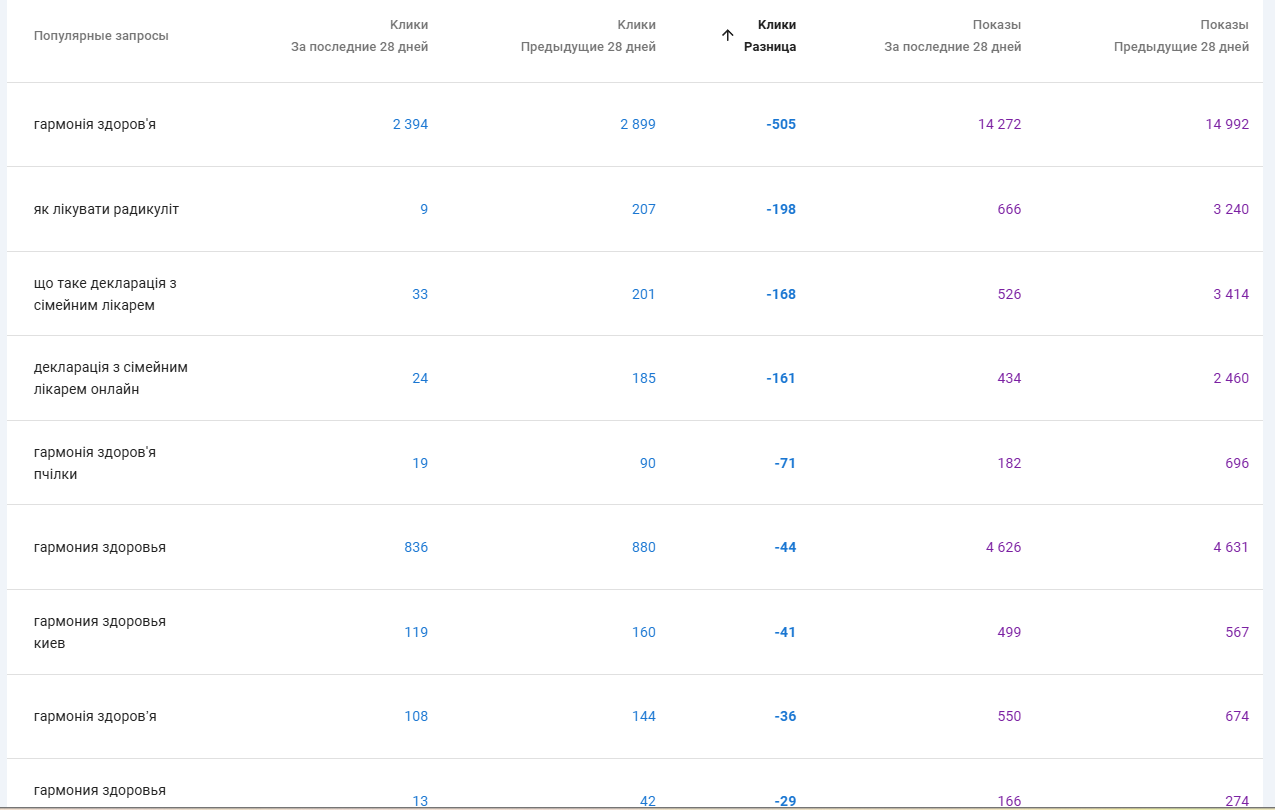Sort by Показы За последние 28 дней header
This screenshot has height=810, width=1275.
952,36
